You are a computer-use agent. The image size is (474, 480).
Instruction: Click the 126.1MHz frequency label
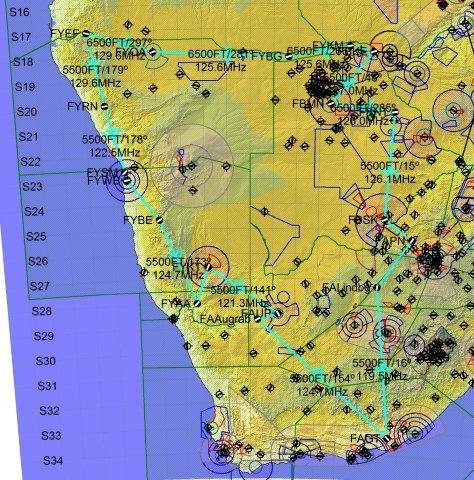tap(390, 179)
